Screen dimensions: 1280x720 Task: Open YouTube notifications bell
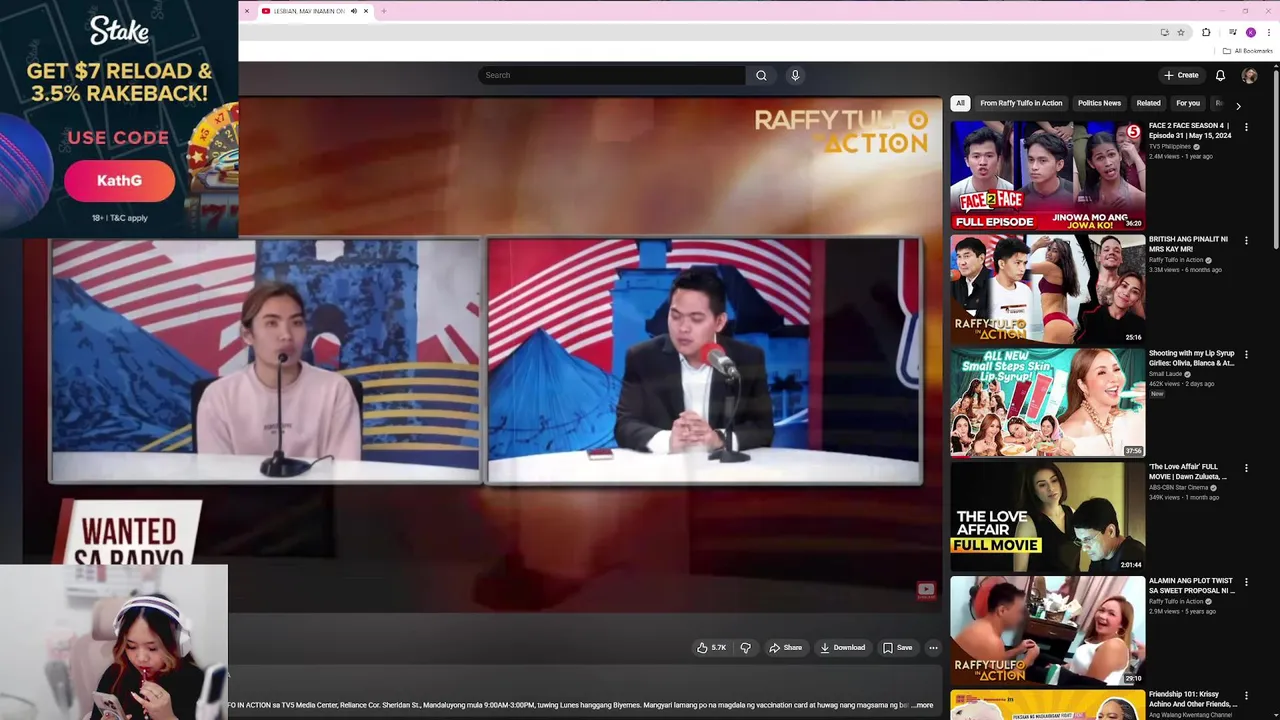(x=1220, y=75)
